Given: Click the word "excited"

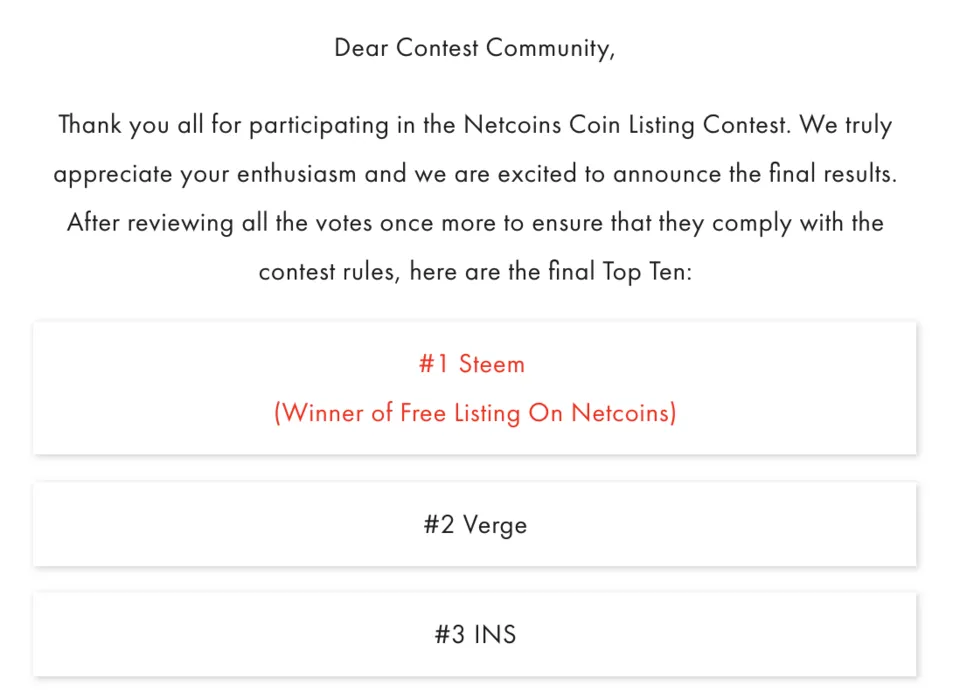Looking at the screenshot, I should click(x=537, y=175).
